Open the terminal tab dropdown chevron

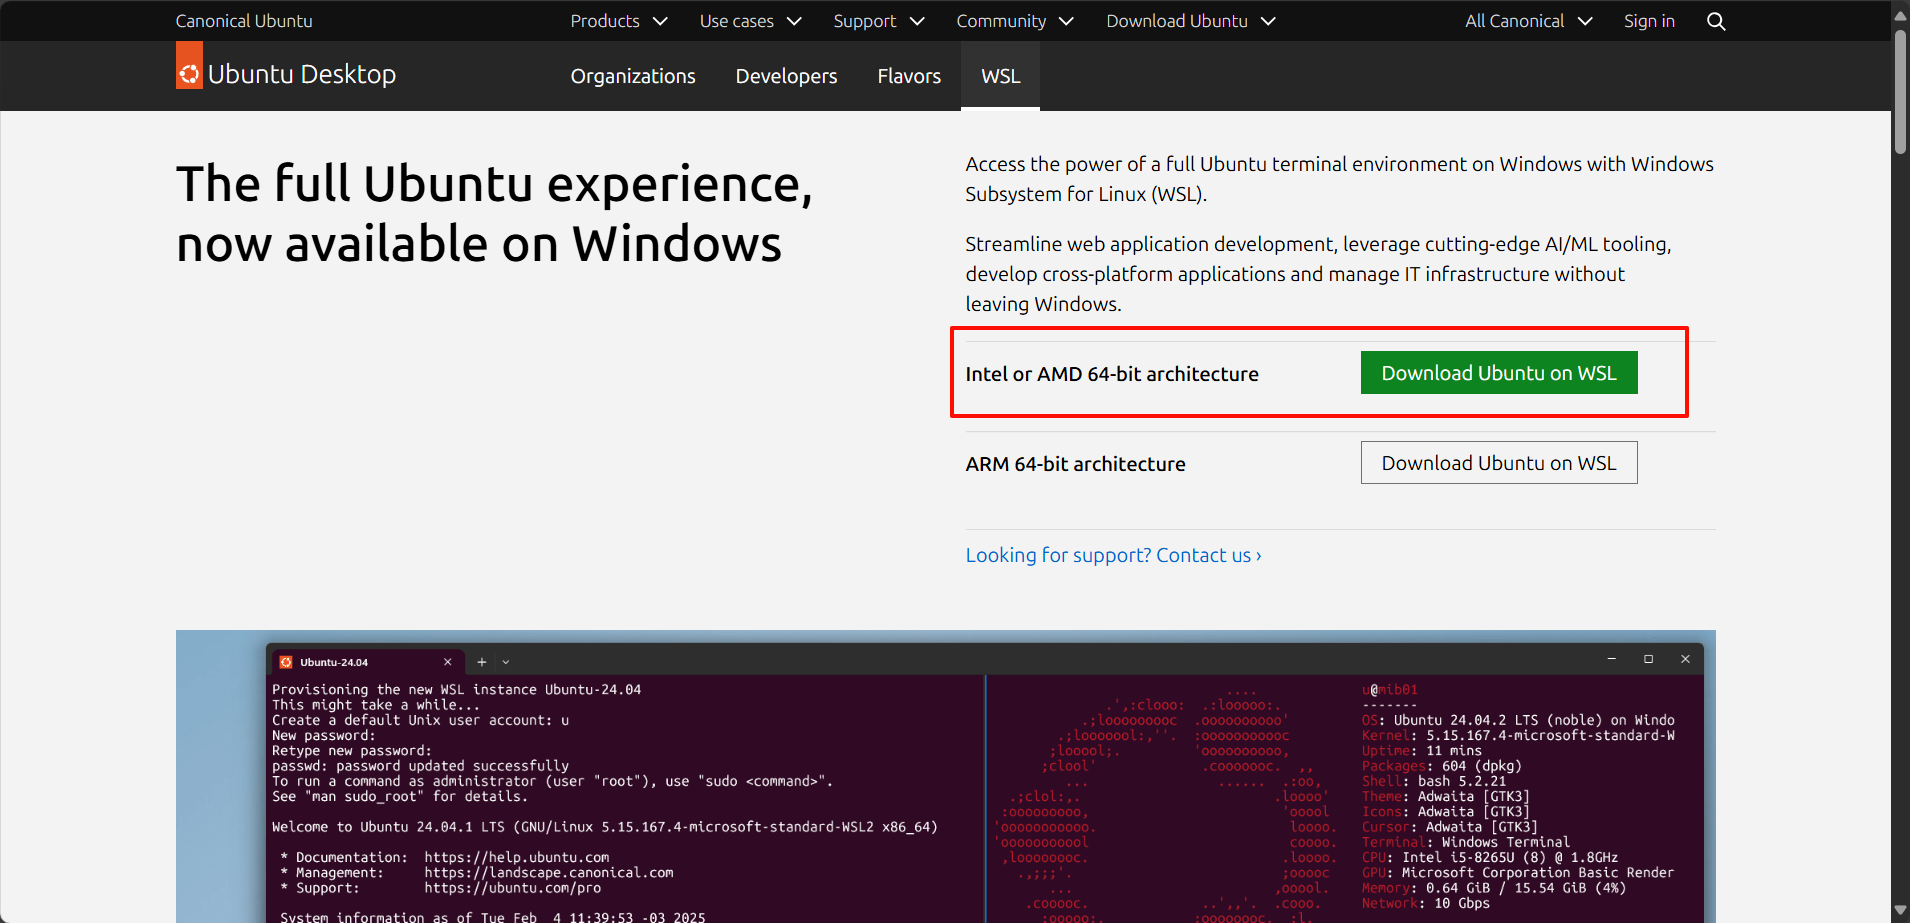pos(506,662)
